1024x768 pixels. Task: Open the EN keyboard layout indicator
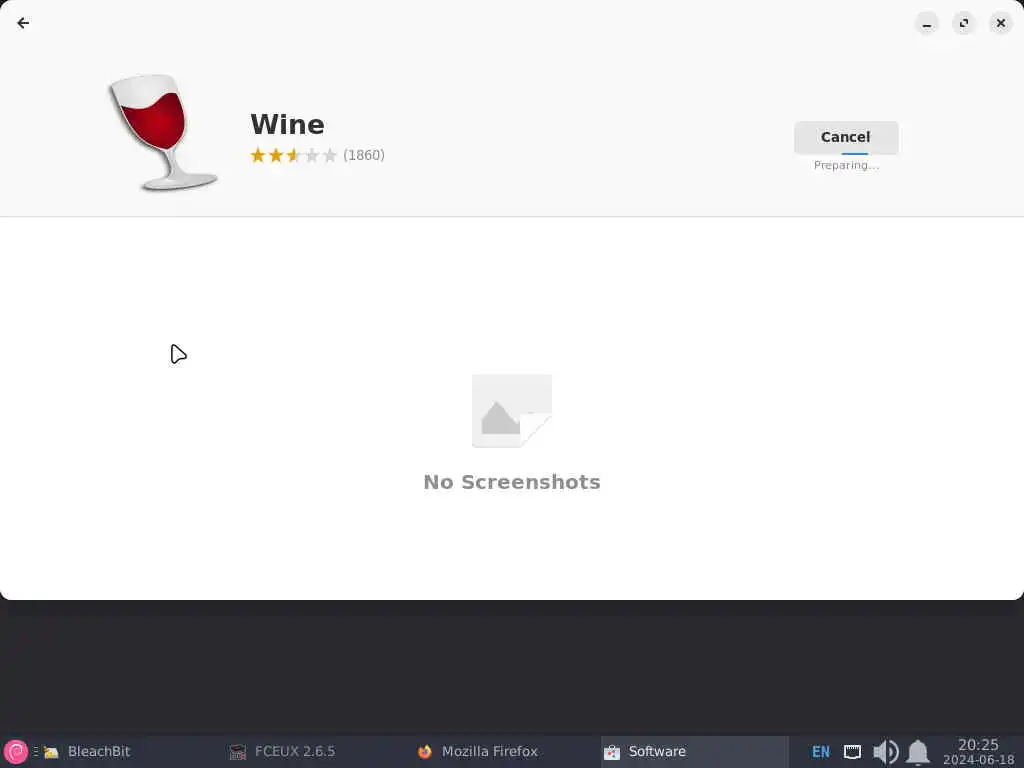[821, 752]
